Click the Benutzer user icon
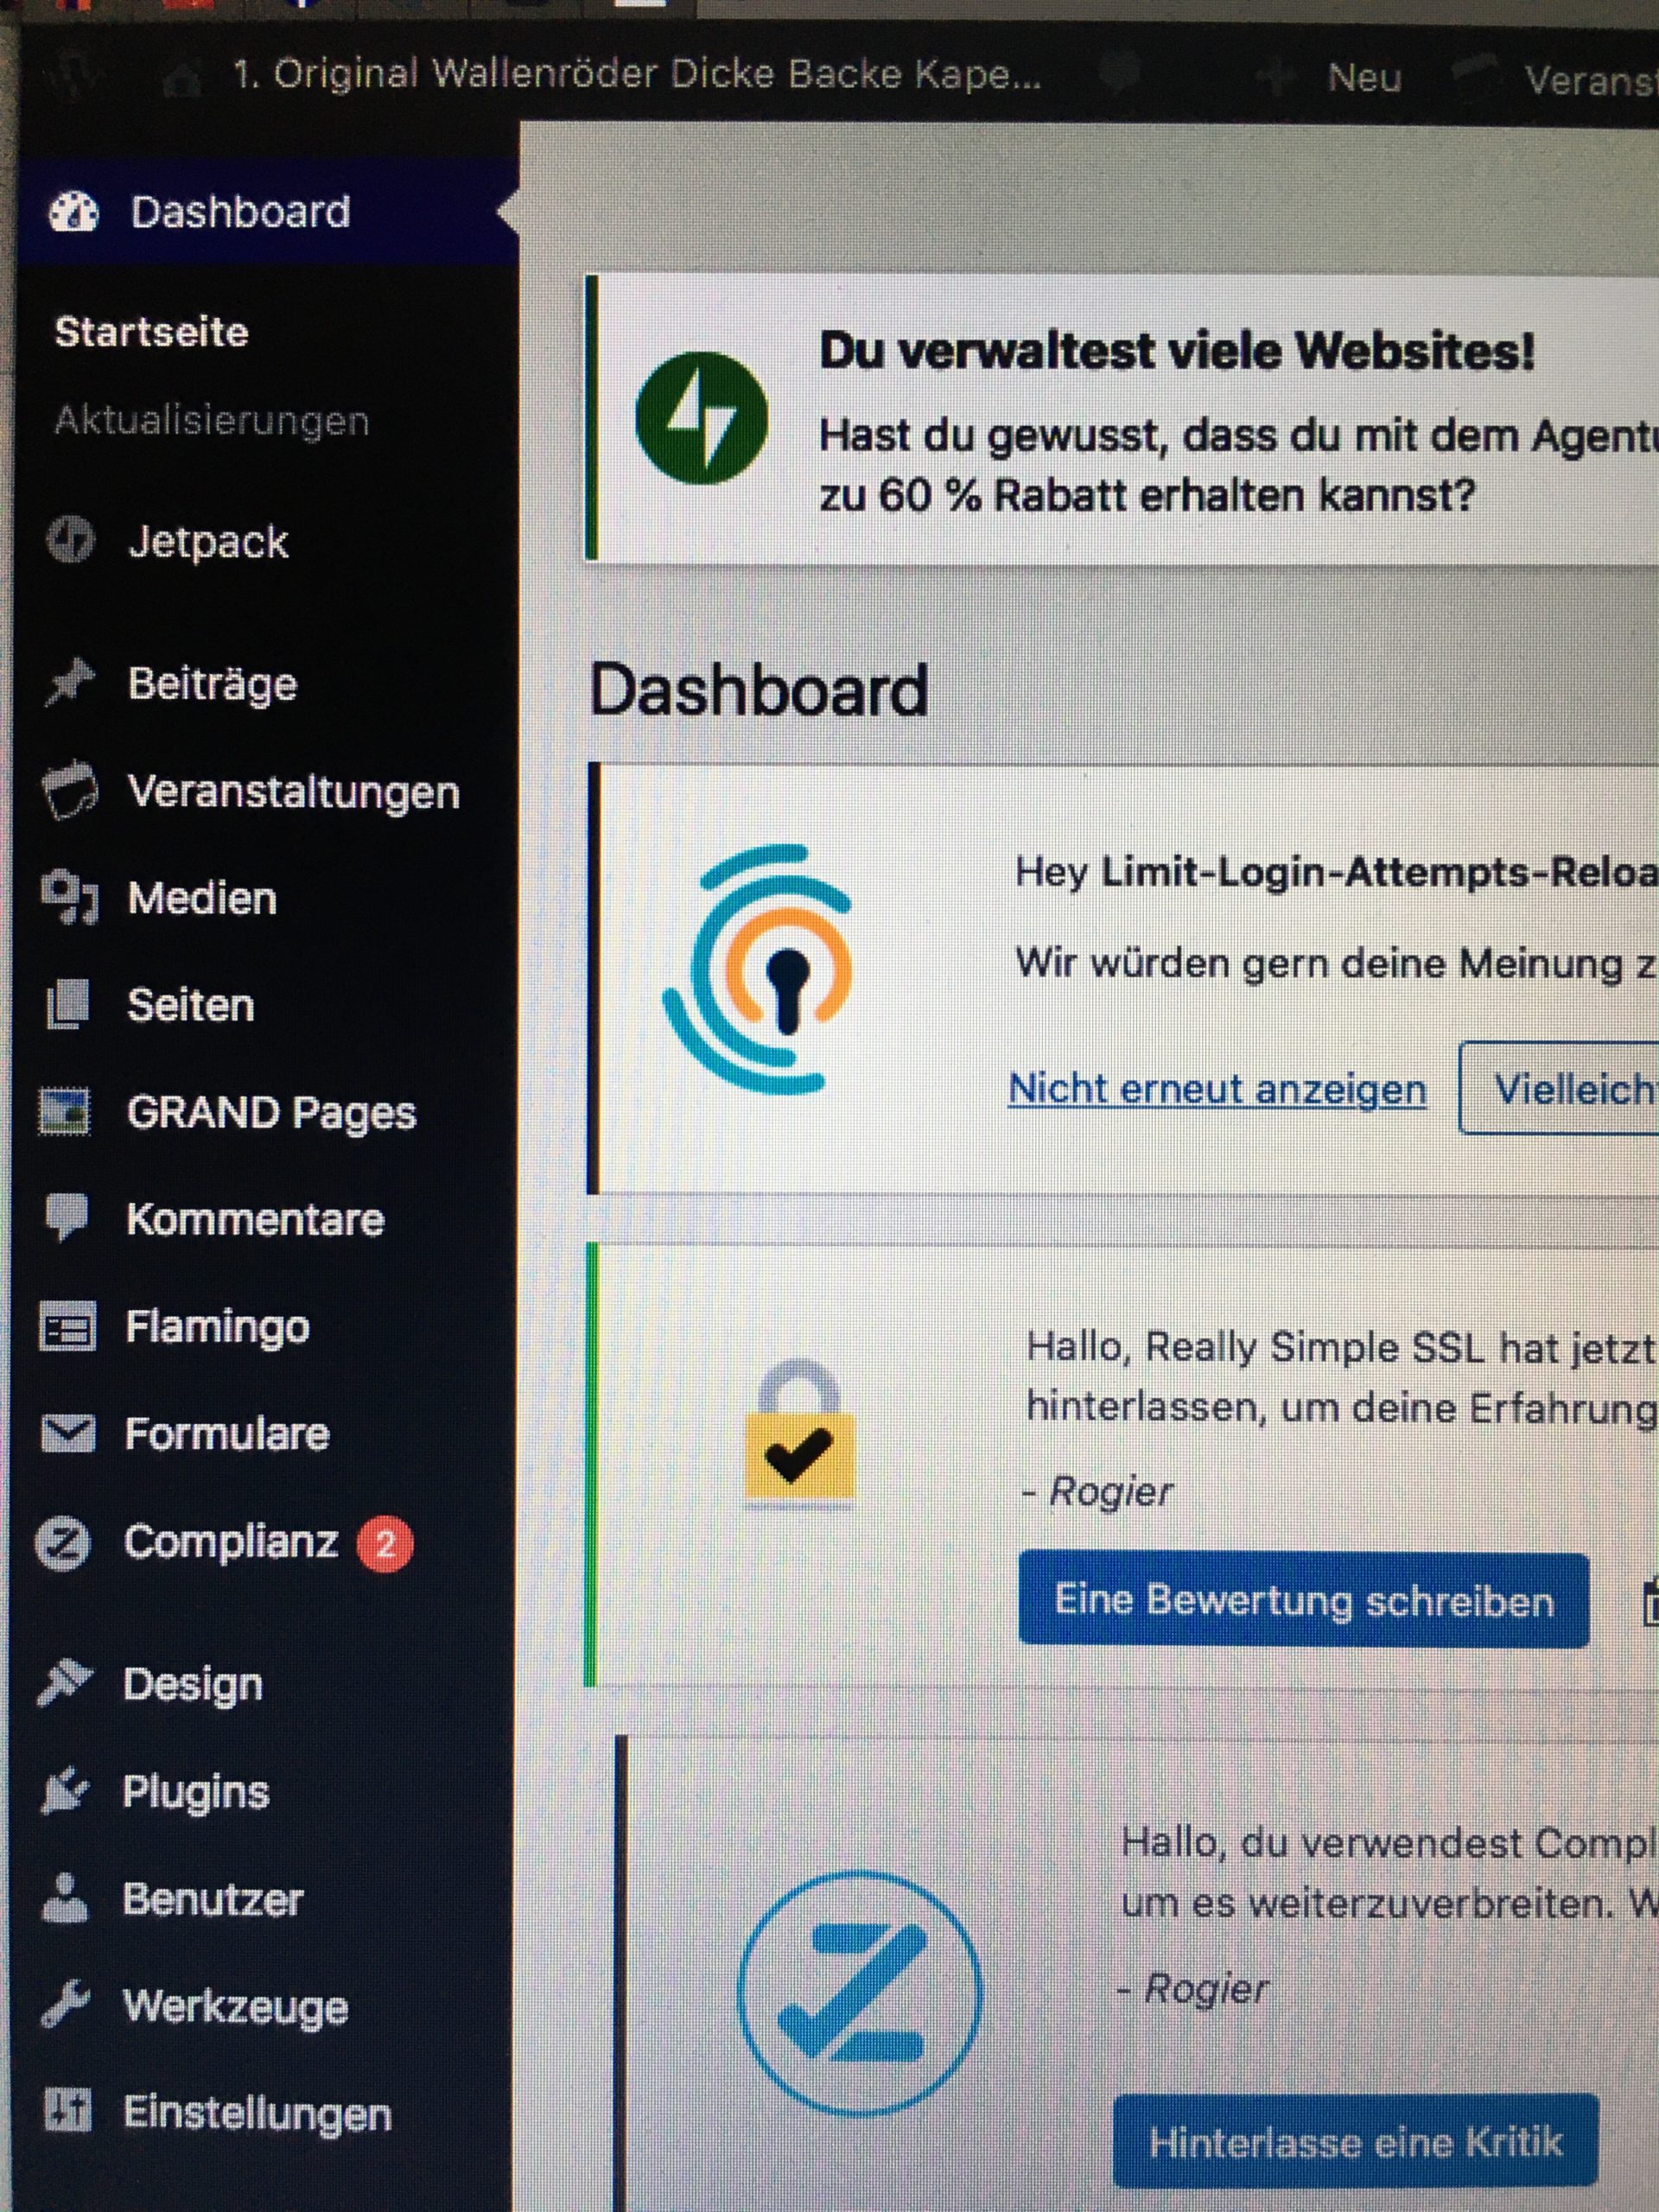This screenshot has height=2212, width=1659. tap(65, 1898)
